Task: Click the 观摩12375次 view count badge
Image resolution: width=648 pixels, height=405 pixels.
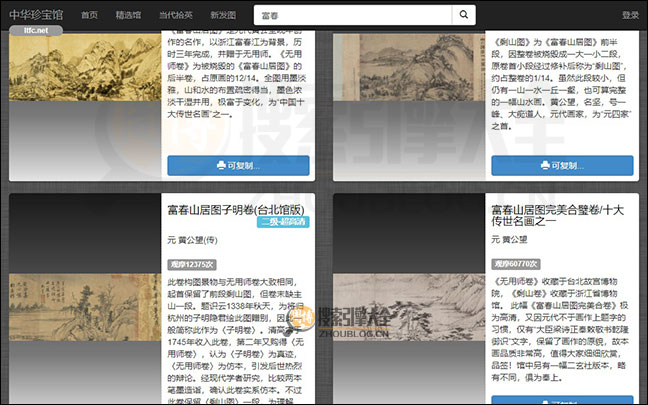Action: (192, 264)
